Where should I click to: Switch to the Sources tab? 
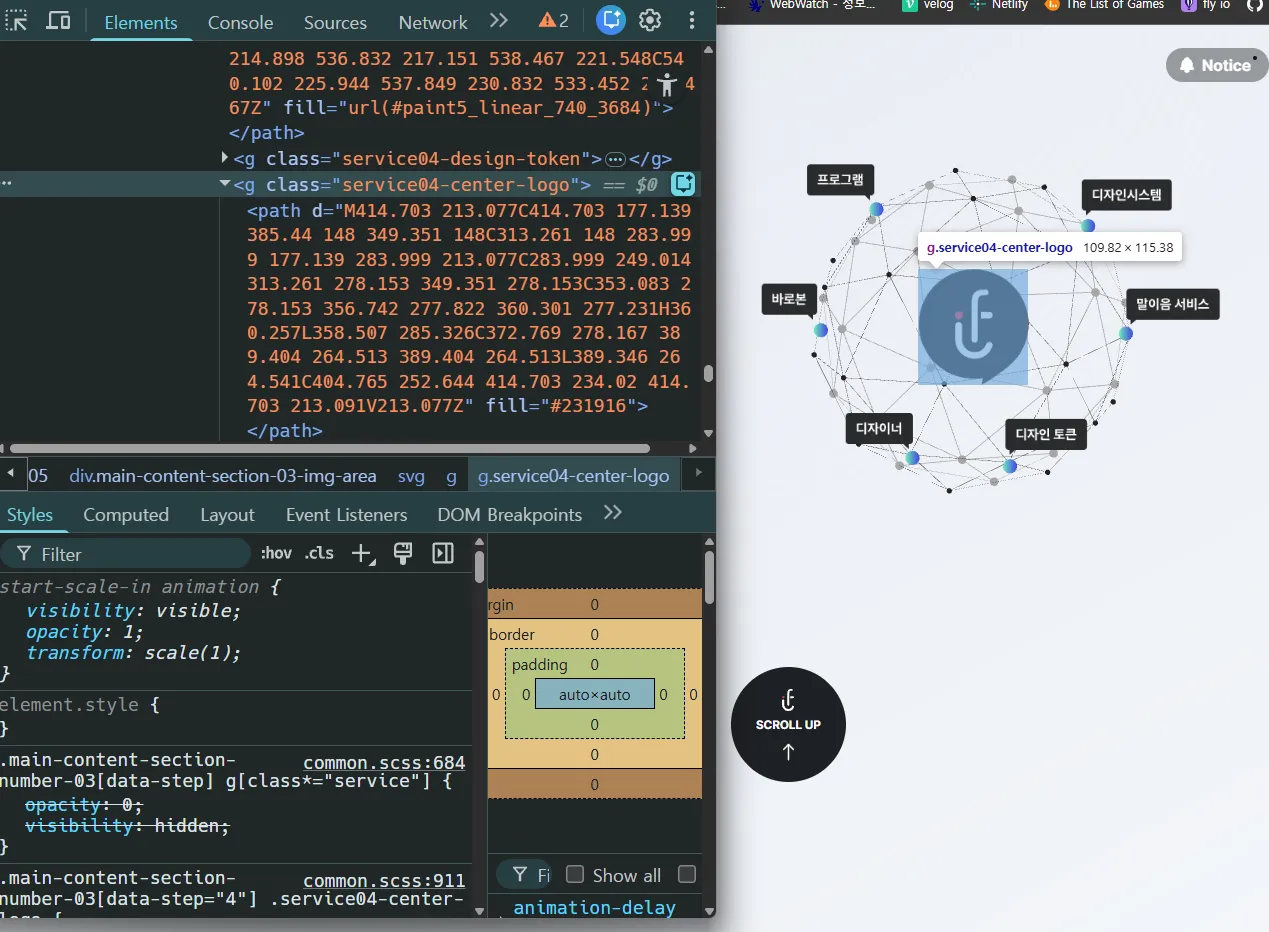pyautogui.click(x=335, y=22)
